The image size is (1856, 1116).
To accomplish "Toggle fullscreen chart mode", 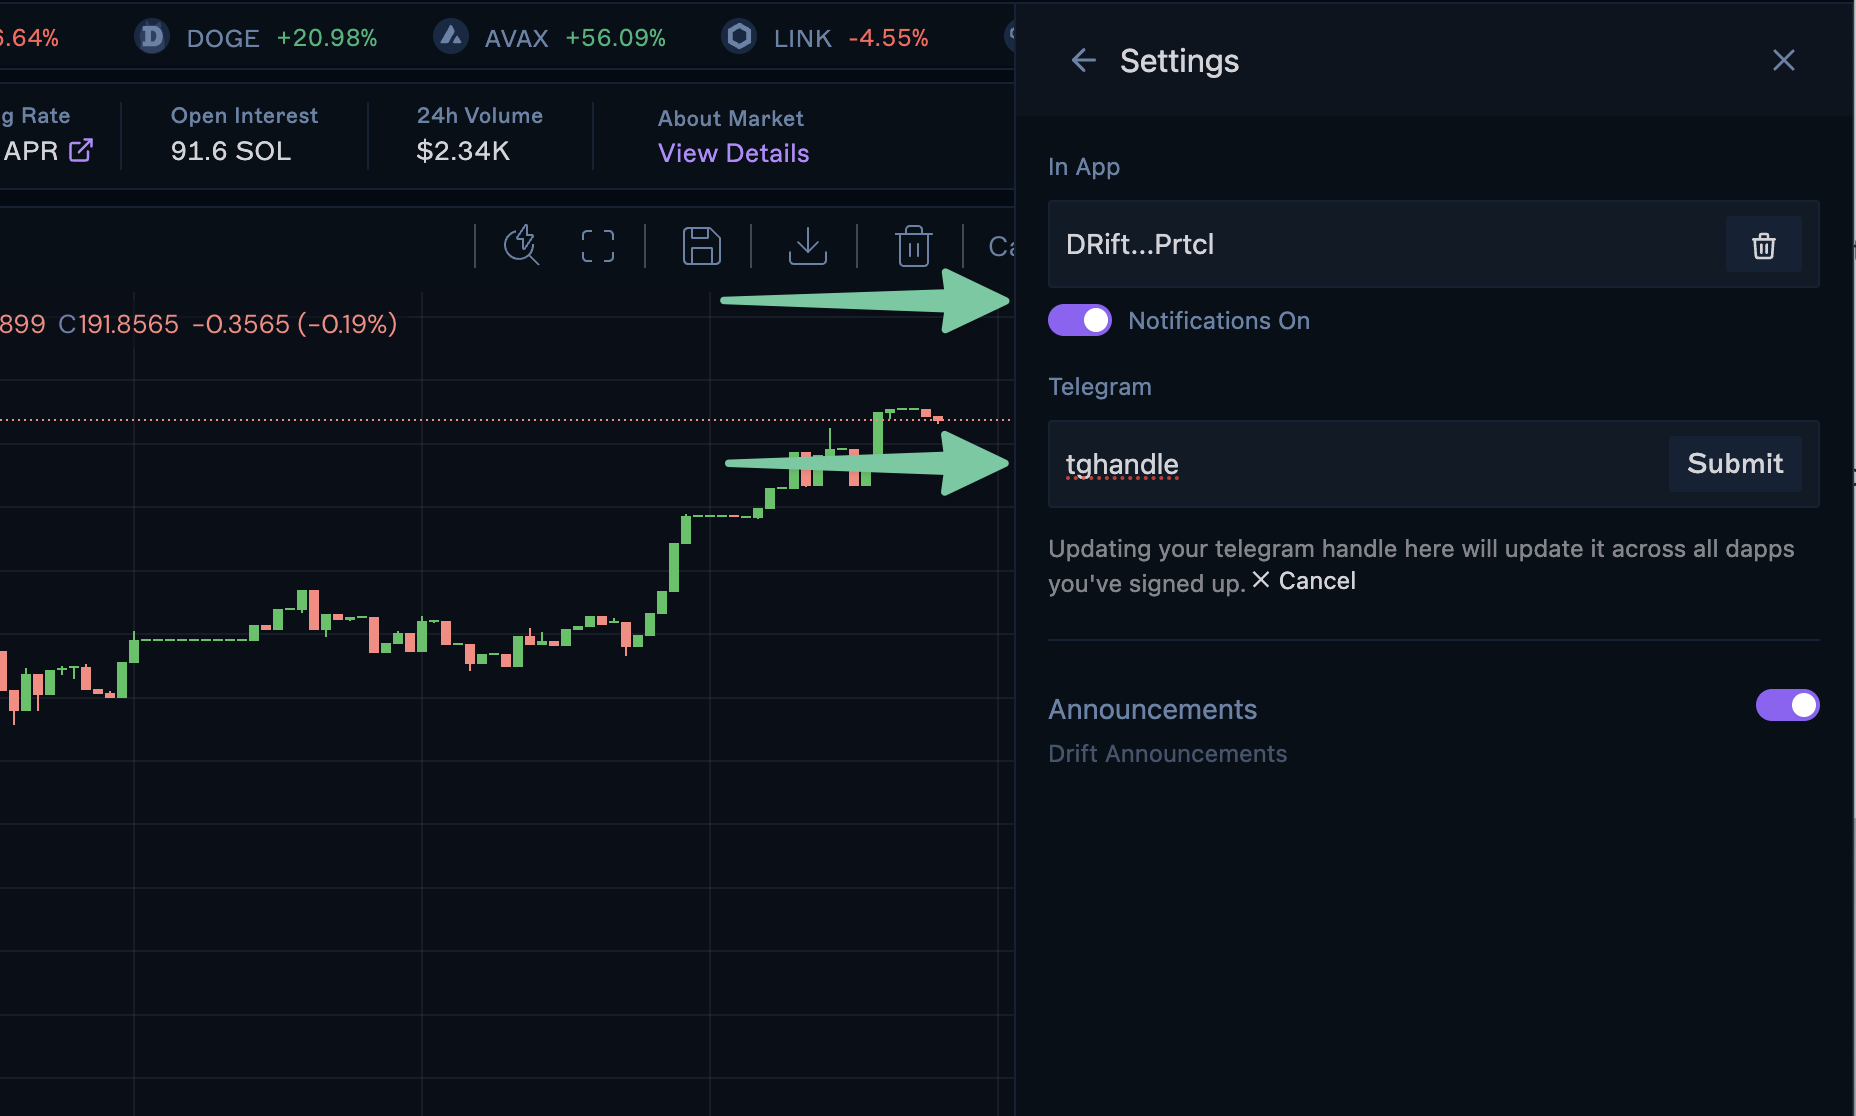I will tap(598, 246).
